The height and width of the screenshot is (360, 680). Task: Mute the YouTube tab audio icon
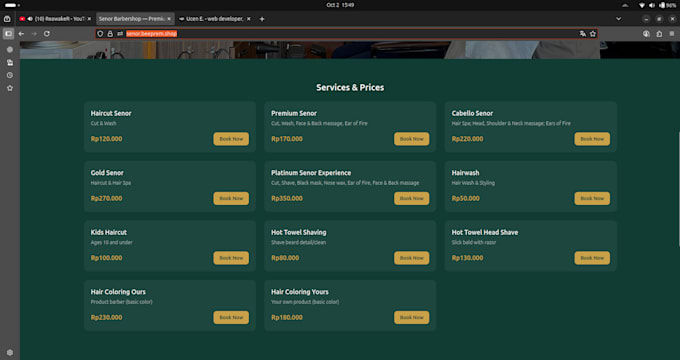(x=30, y=19)
